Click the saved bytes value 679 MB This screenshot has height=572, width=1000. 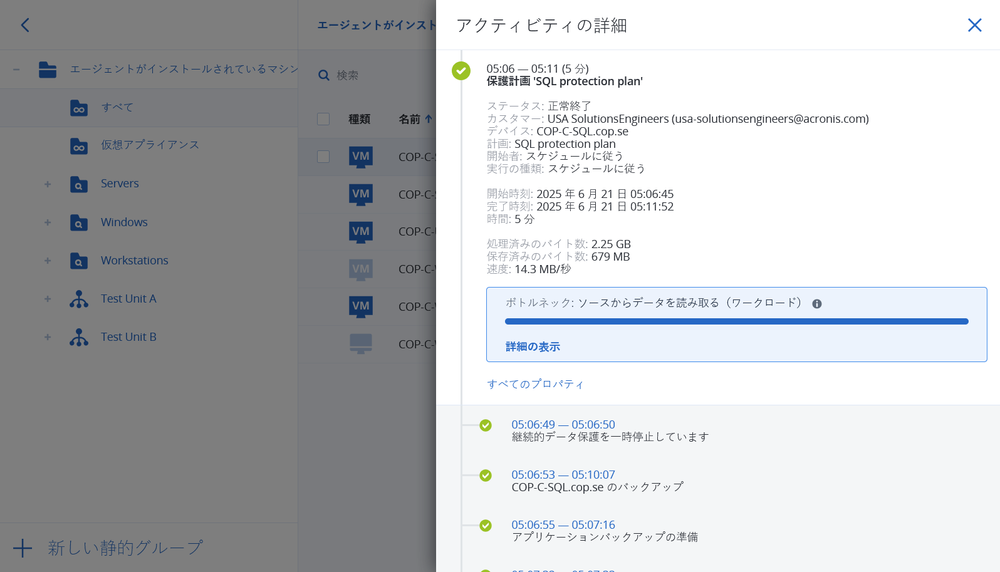[610, 257]
